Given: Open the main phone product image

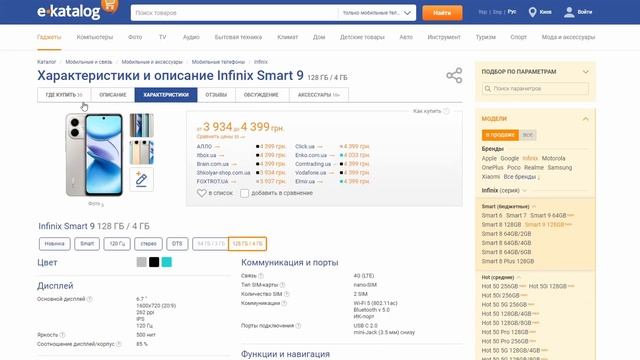Looking at the screenshot, I should tap(94, 155).
